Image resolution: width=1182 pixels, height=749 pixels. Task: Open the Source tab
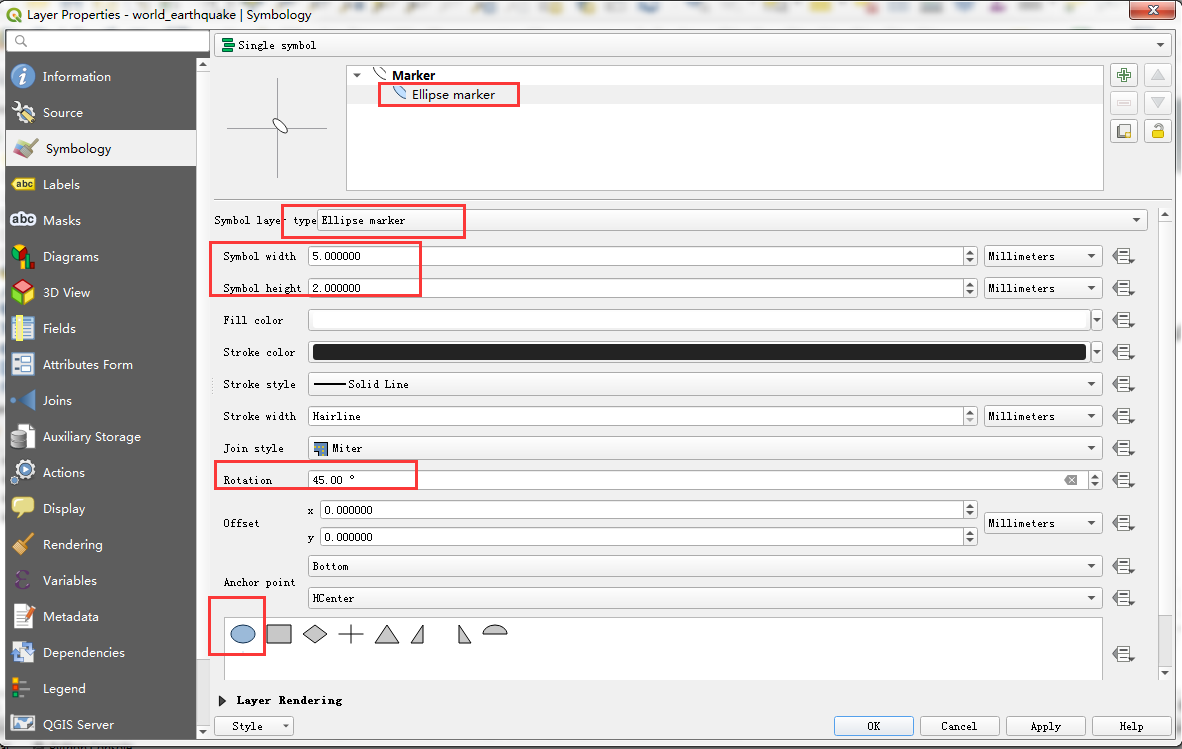pyautogui.click(x=101, y=113)
